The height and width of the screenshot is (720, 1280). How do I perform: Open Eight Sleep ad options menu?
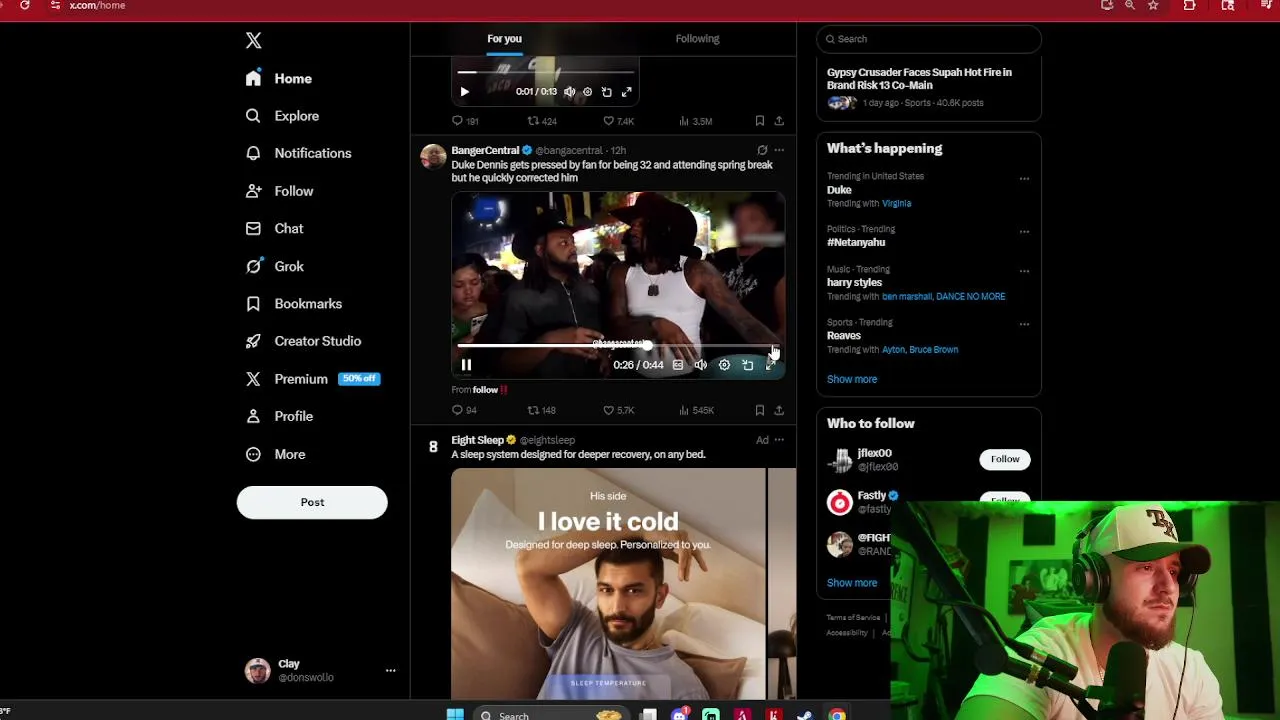(x=779, y=440)
